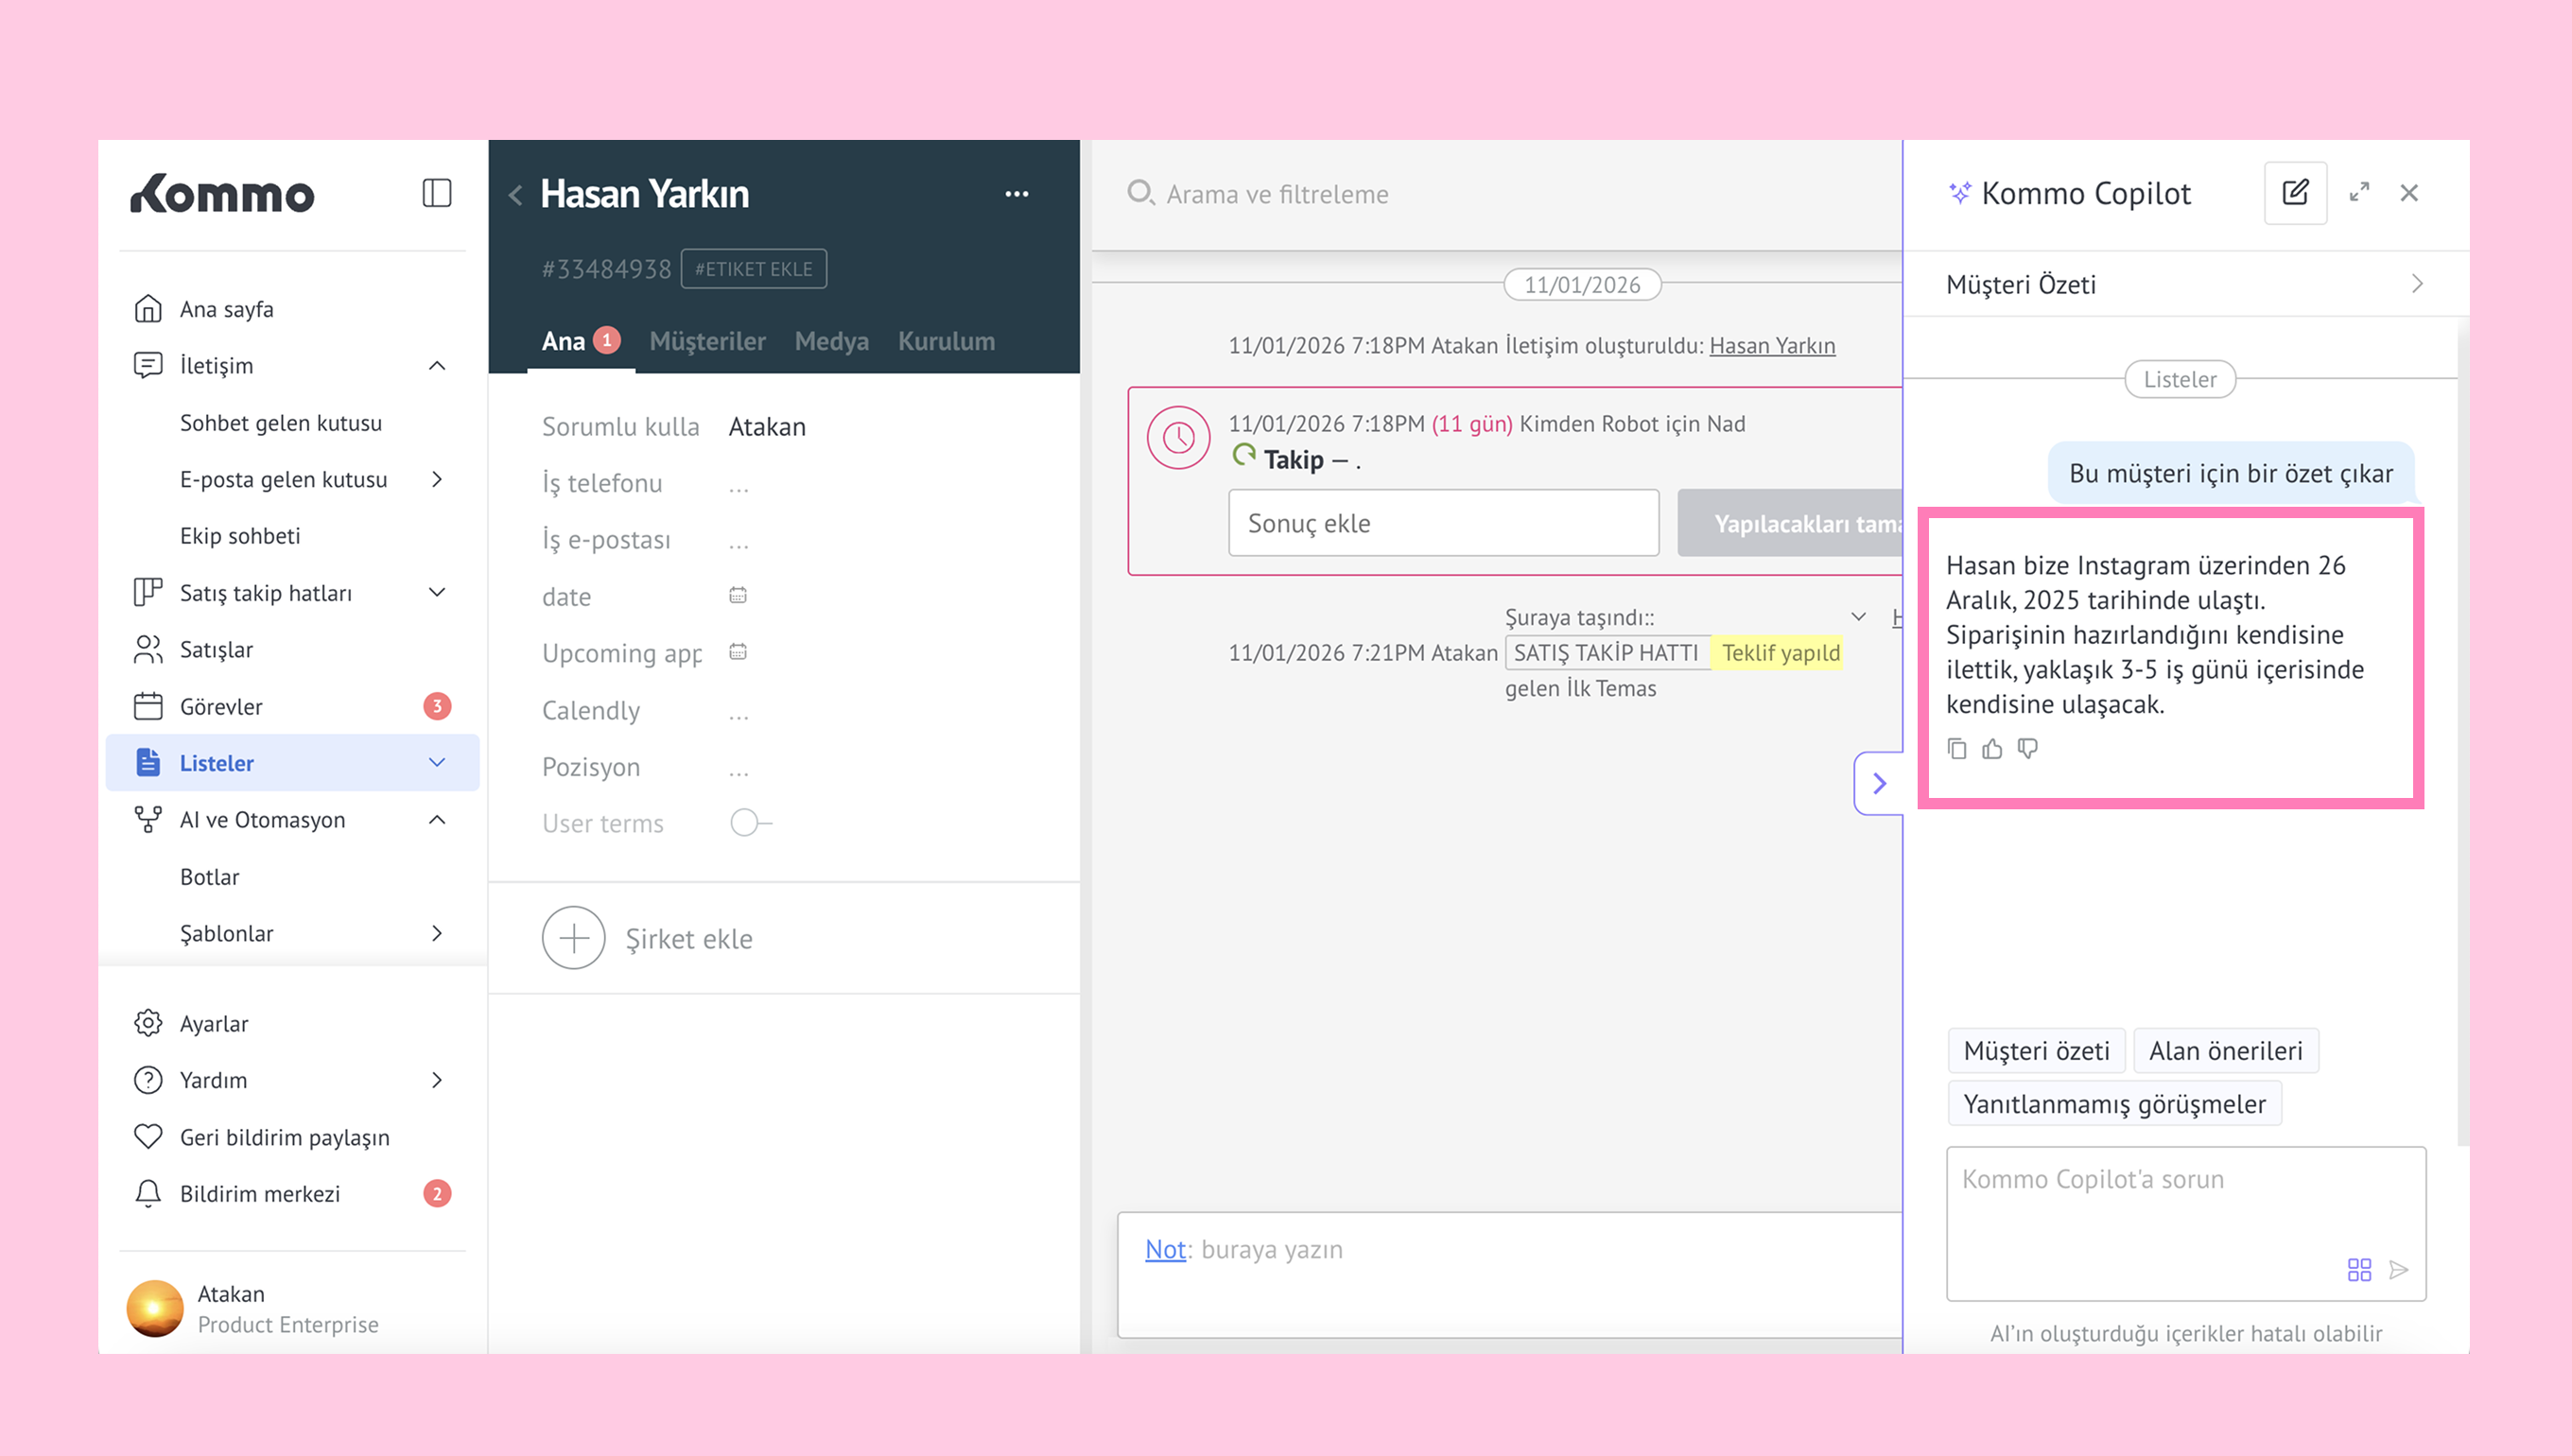2572x1456 pixels.
Task: Switch to the Müşteriler tab
Action: (x=707, y=341)
